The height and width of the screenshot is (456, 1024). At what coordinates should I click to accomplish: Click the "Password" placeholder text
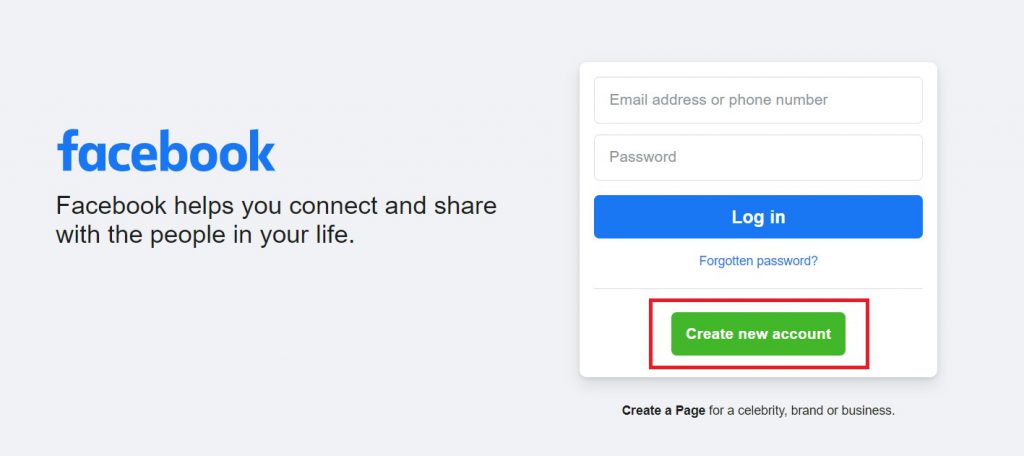[643, 157]
